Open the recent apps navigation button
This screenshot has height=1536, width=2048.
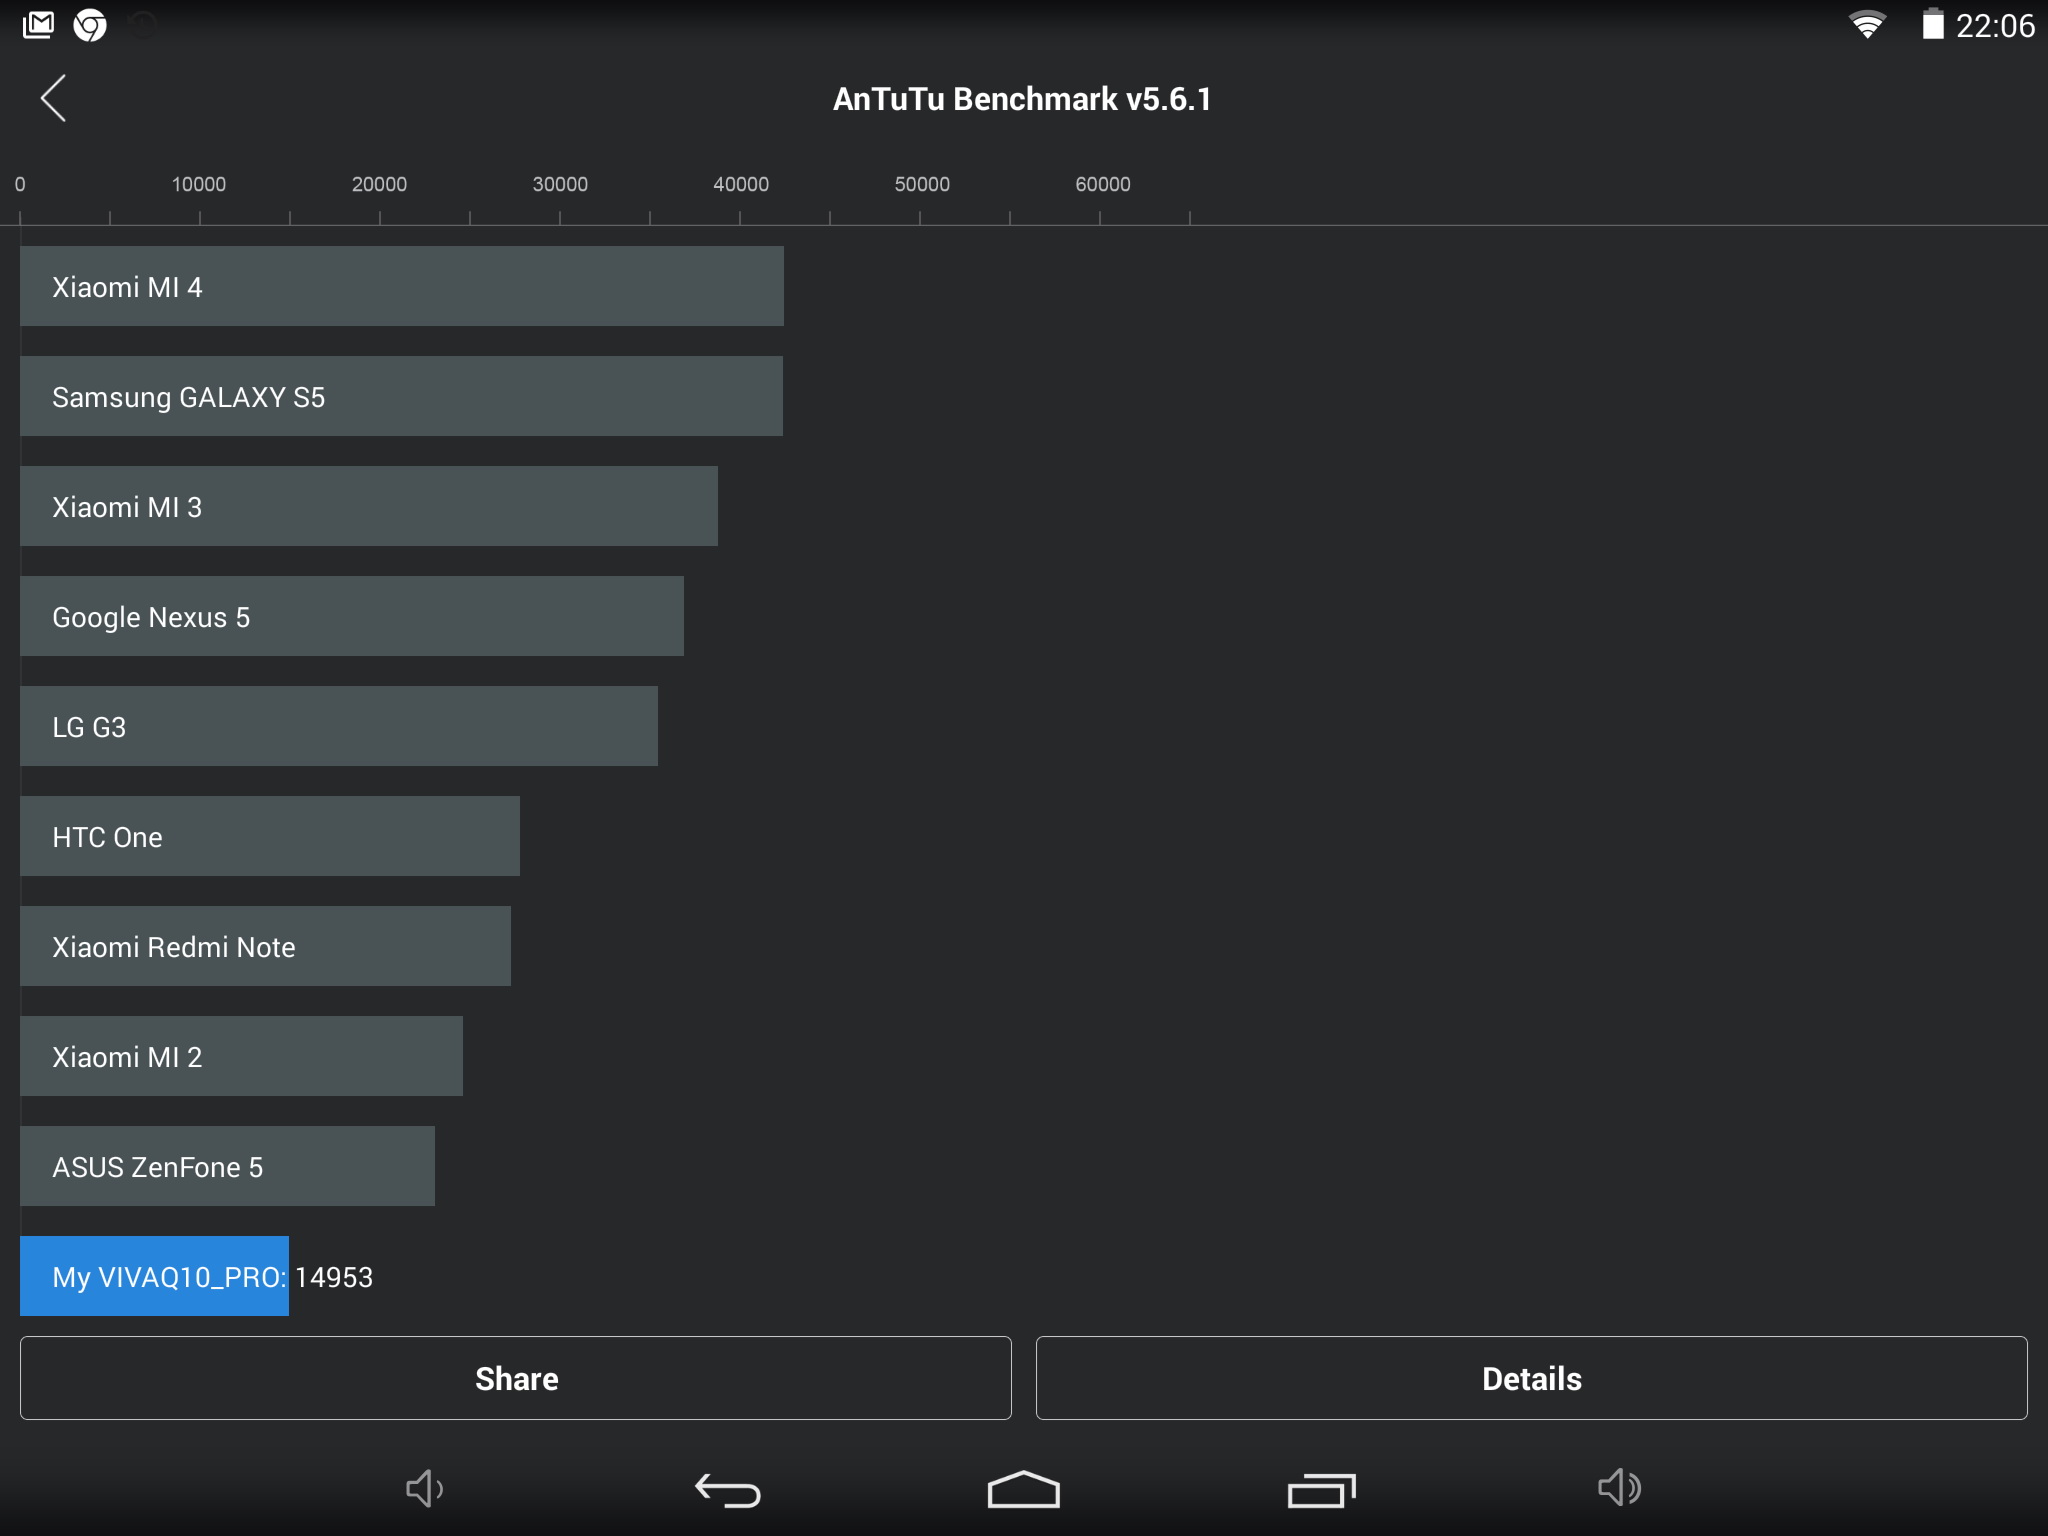click(1321, 1490)
